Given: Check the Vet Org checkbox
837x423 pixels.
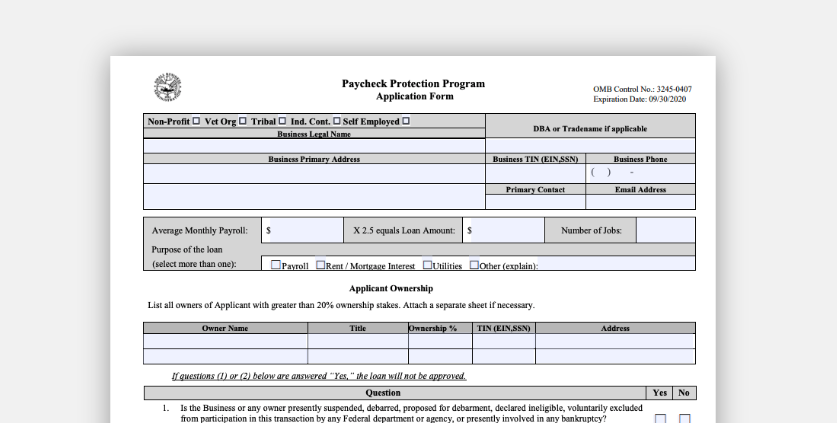Looking at the screenshot, I should coord(243,121).
